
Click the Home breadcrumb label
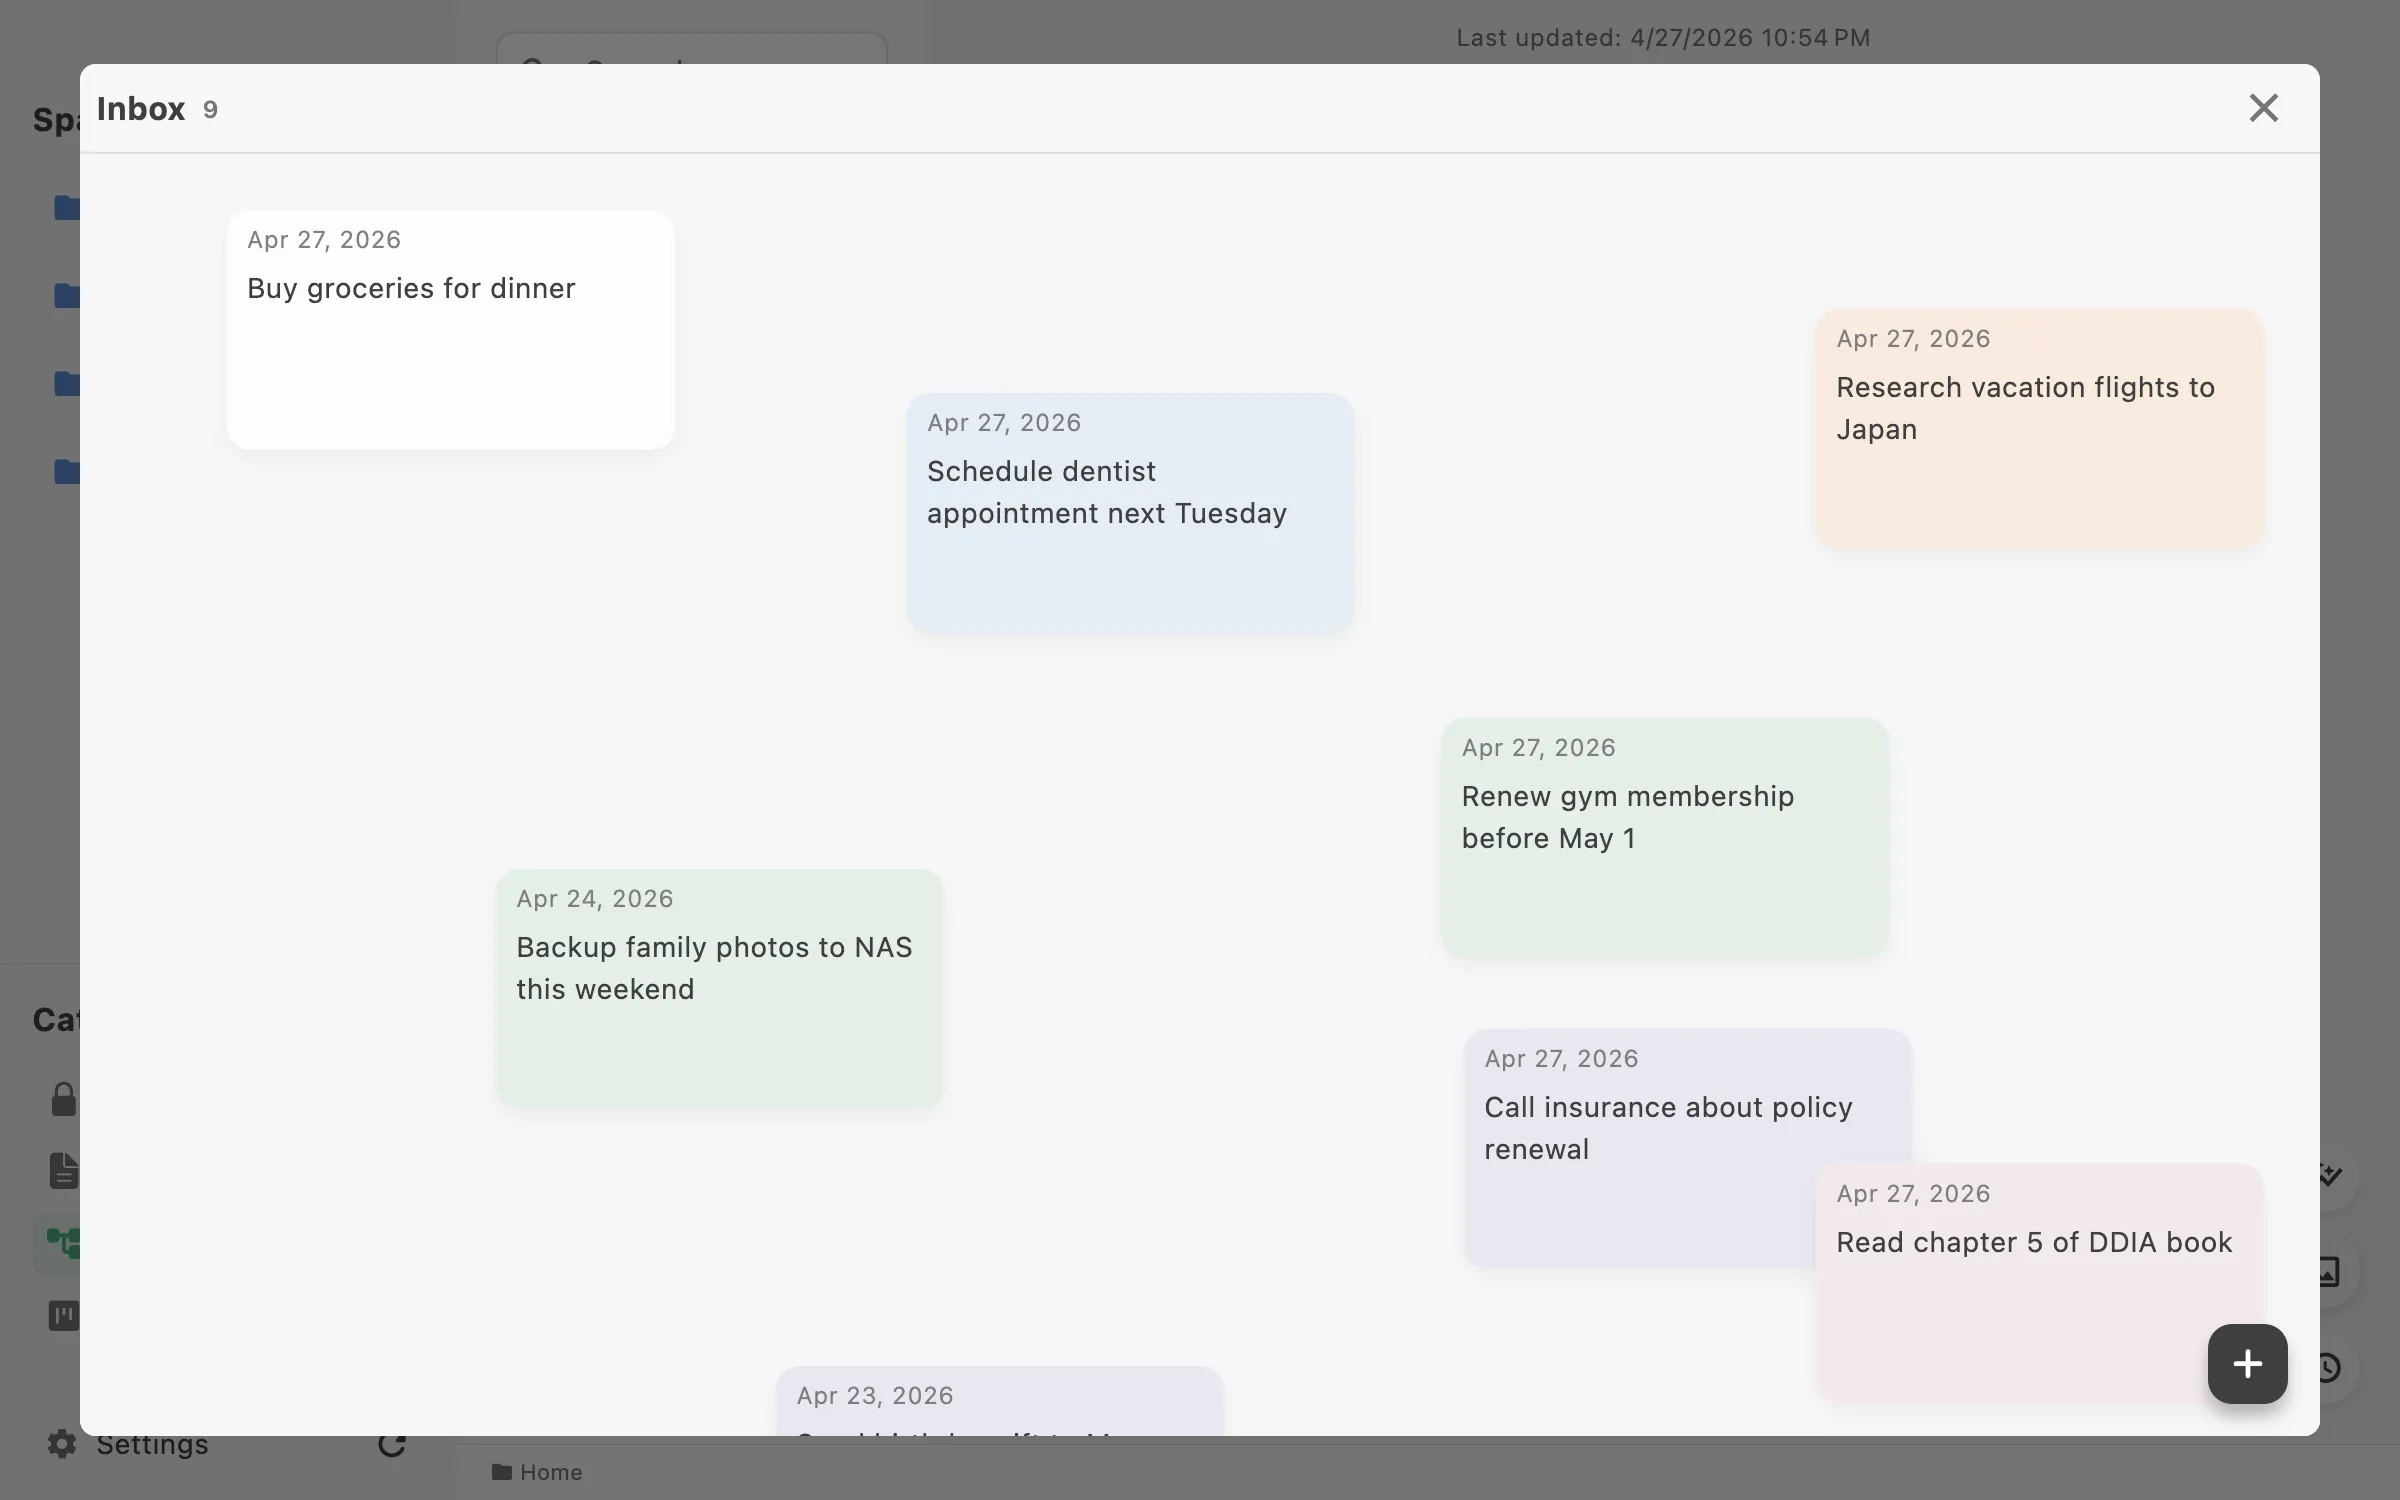tap(551, 1472)
